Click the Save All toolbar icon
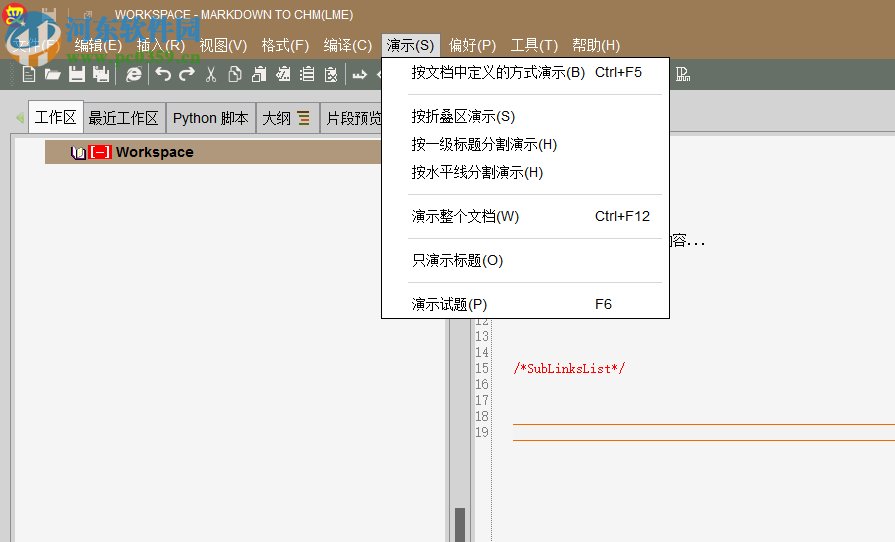This screenshot has height=542, width=895. 101,74
